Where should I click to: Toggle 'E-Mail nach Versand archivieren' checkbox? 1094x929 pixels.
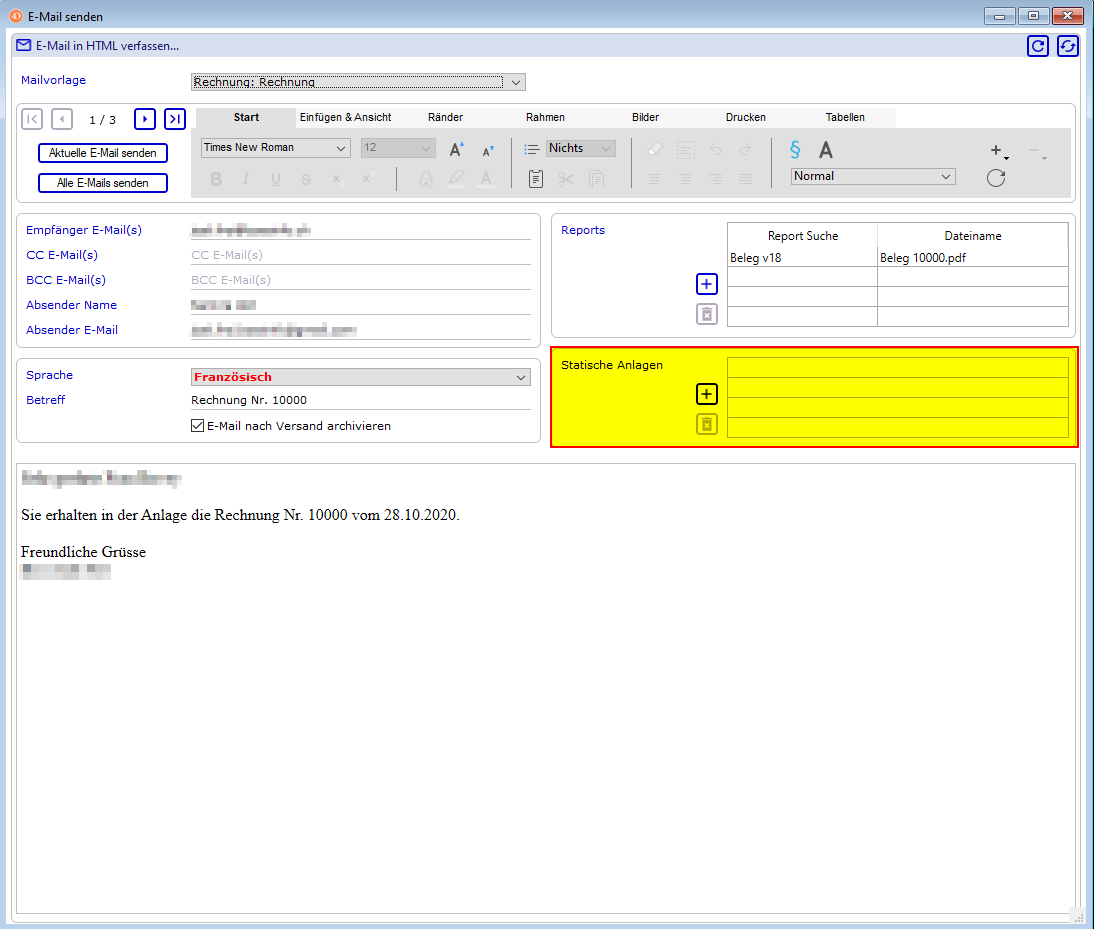197,426
